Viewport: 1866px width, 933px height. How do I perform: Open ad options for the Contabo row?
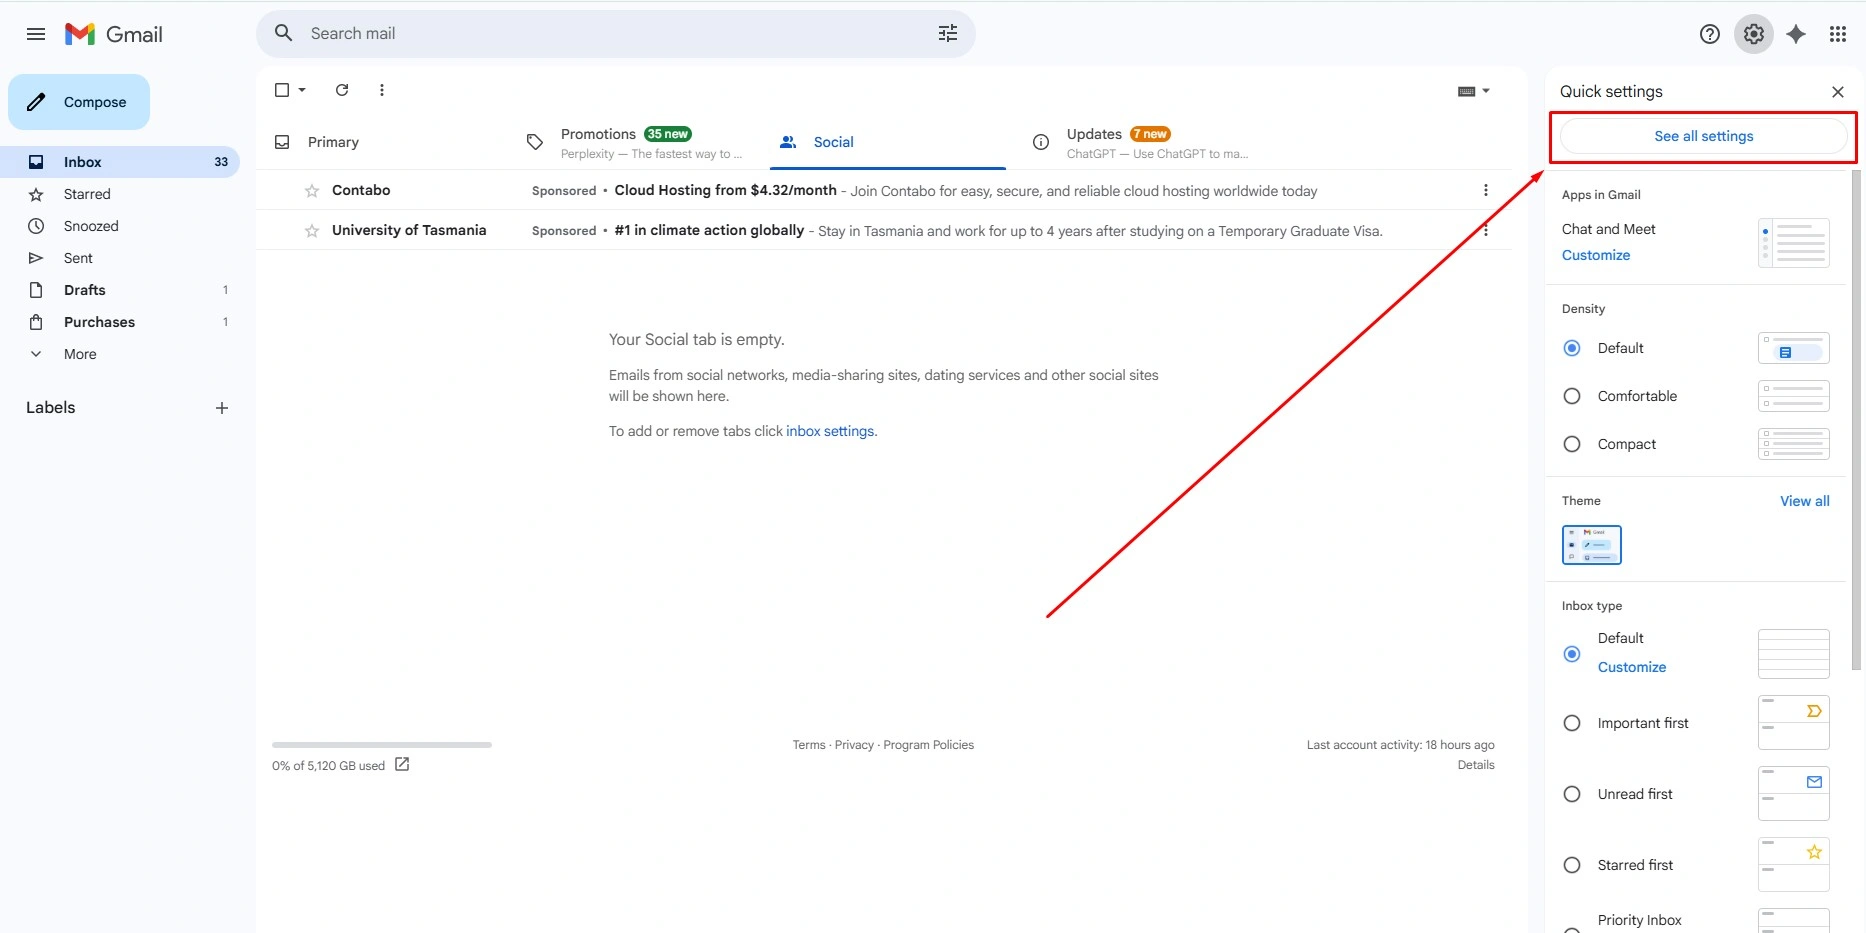pyautogui.click(x=1486, y=190)
